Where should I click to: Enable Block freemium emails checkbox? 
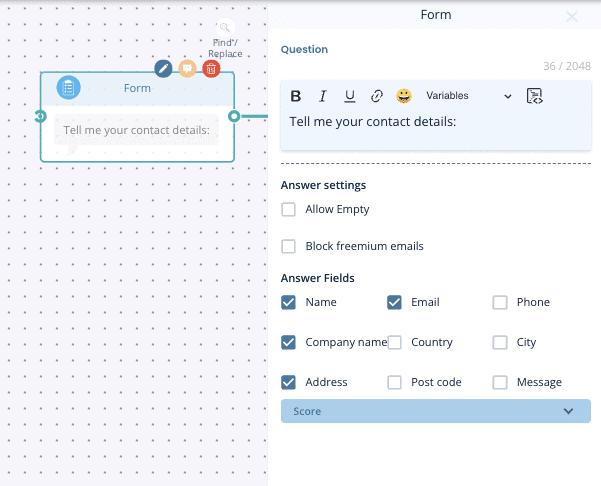[x=288, y=246]
